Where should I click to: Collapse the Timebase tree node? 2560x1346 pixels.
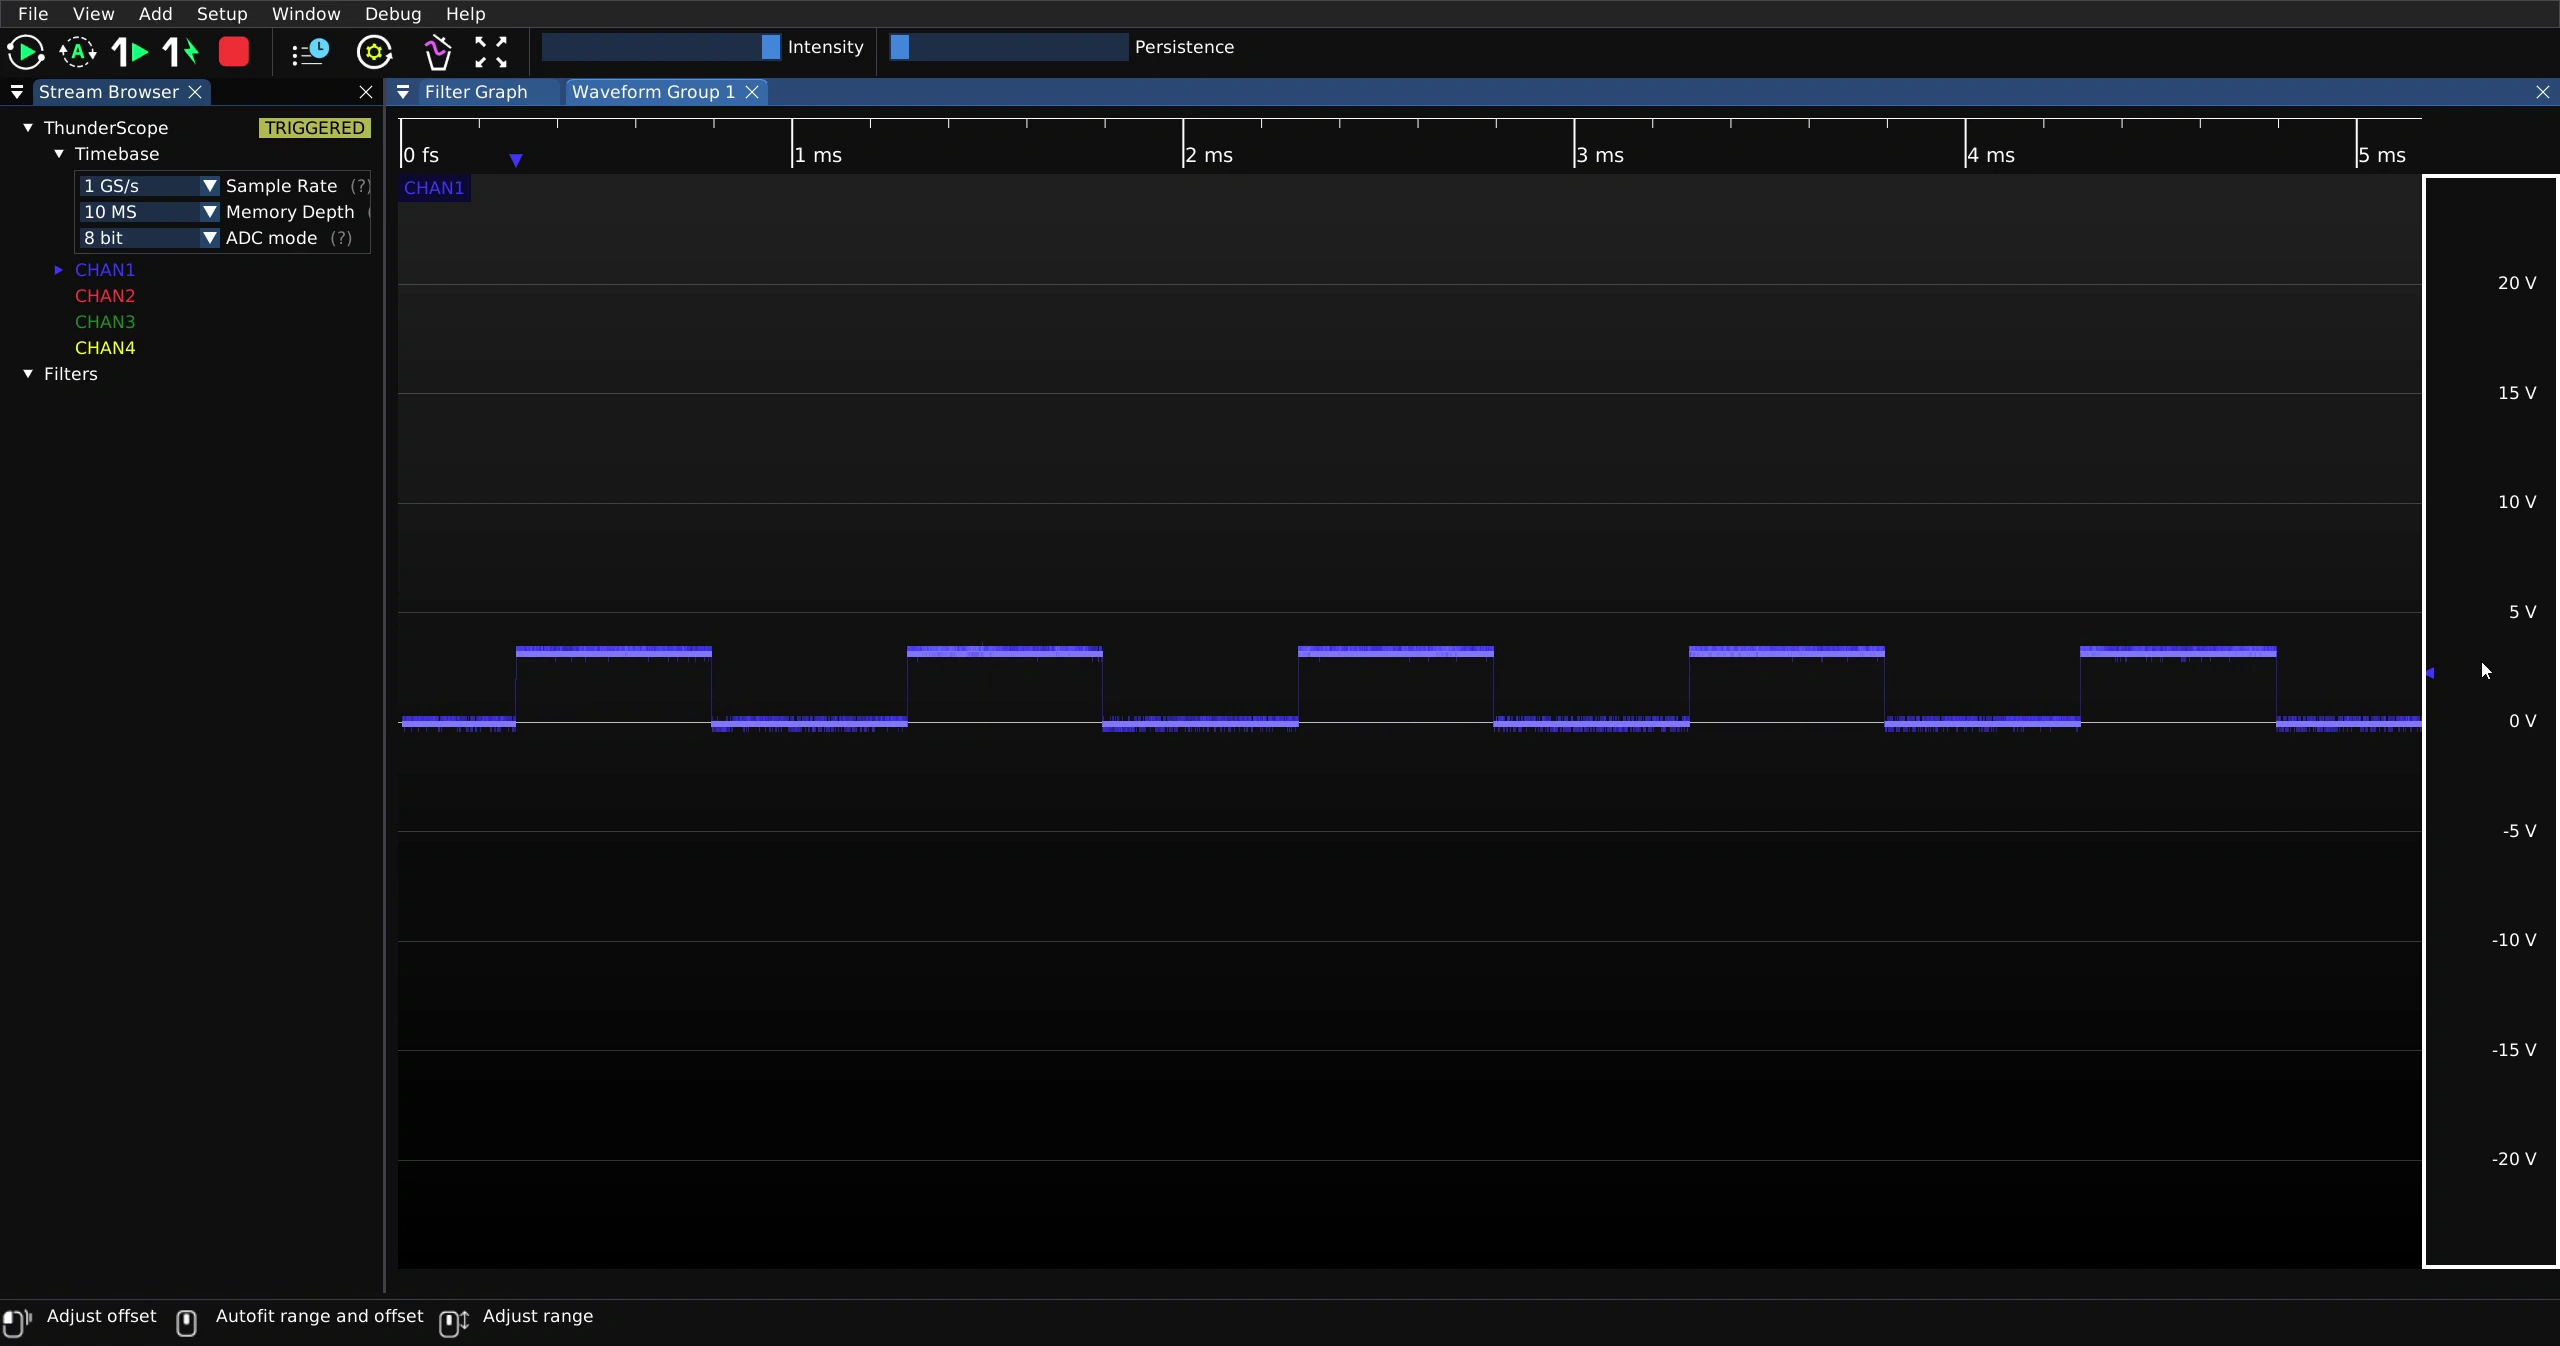pos(59,154)
